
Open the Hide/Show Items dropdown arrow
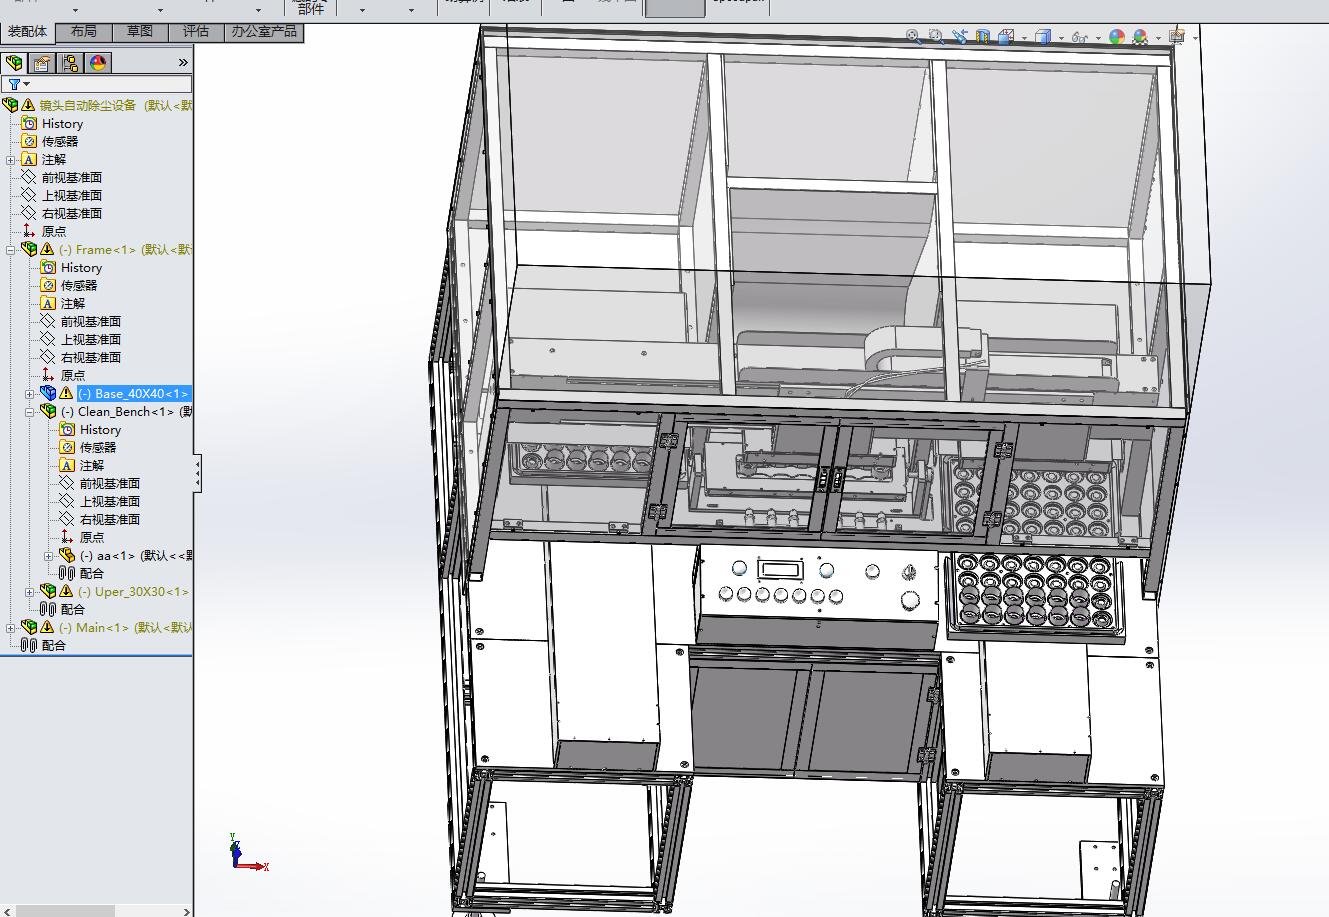point(1098,38)
